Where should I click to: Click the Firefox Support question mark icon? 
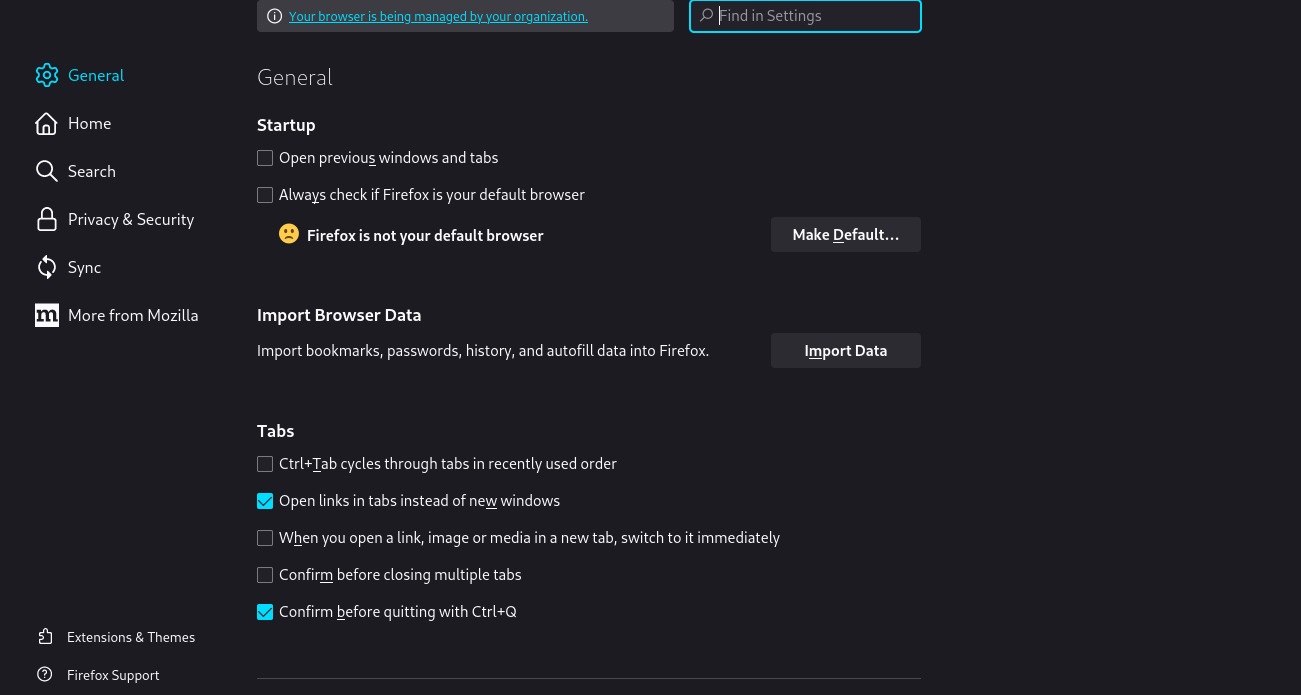point(44,674)
